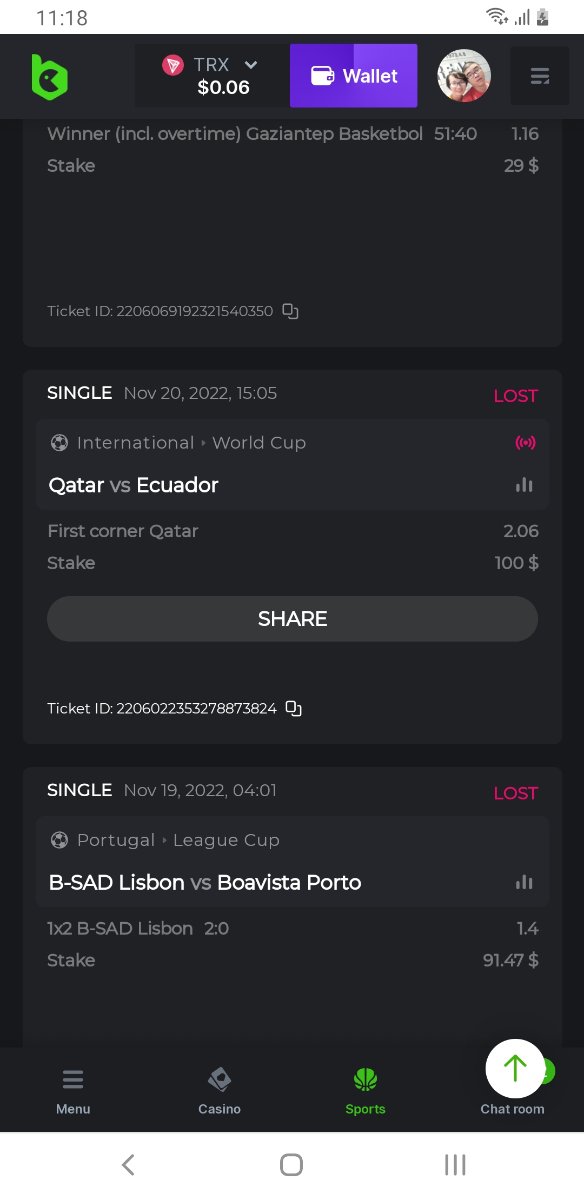The image size is (584, 1200).
Task: Open the Chat room tab
Action: pyautogui.click(x=512, y=1108)
